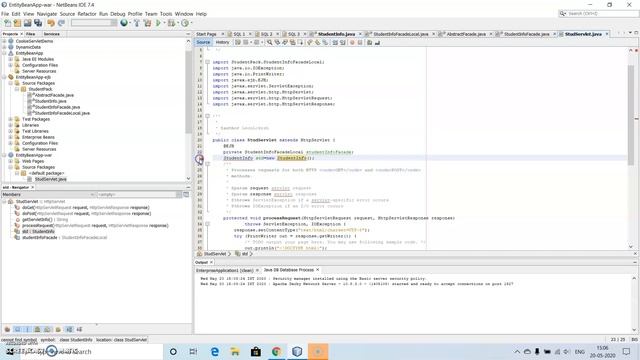Close the Output window tab

coord(211,262)
